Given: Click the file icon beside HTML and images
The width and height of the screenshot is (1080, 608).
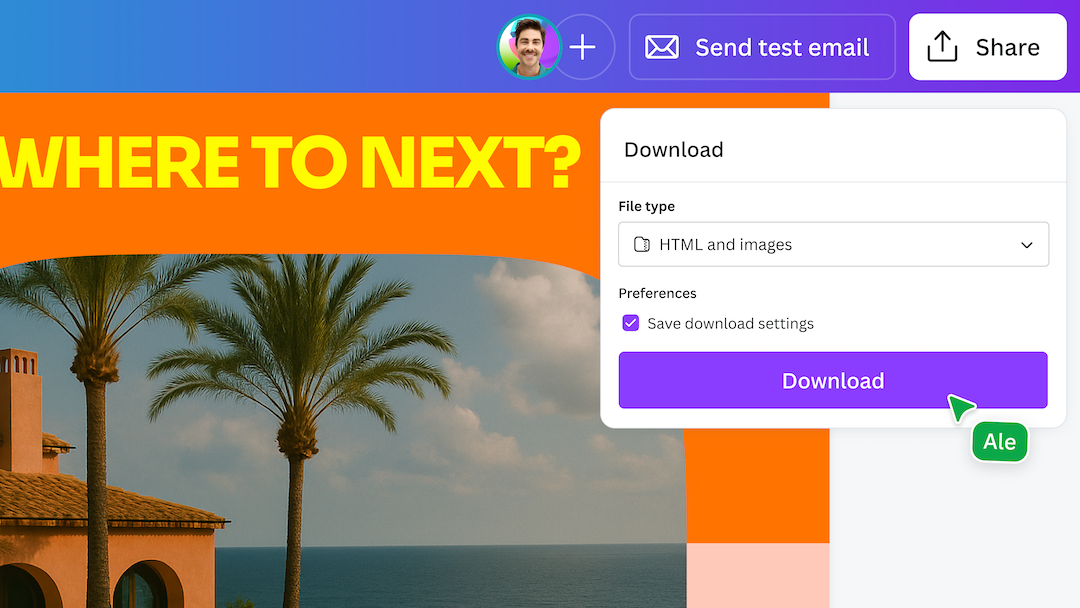Looking at the screenshot, I should (x=641, y=245).
